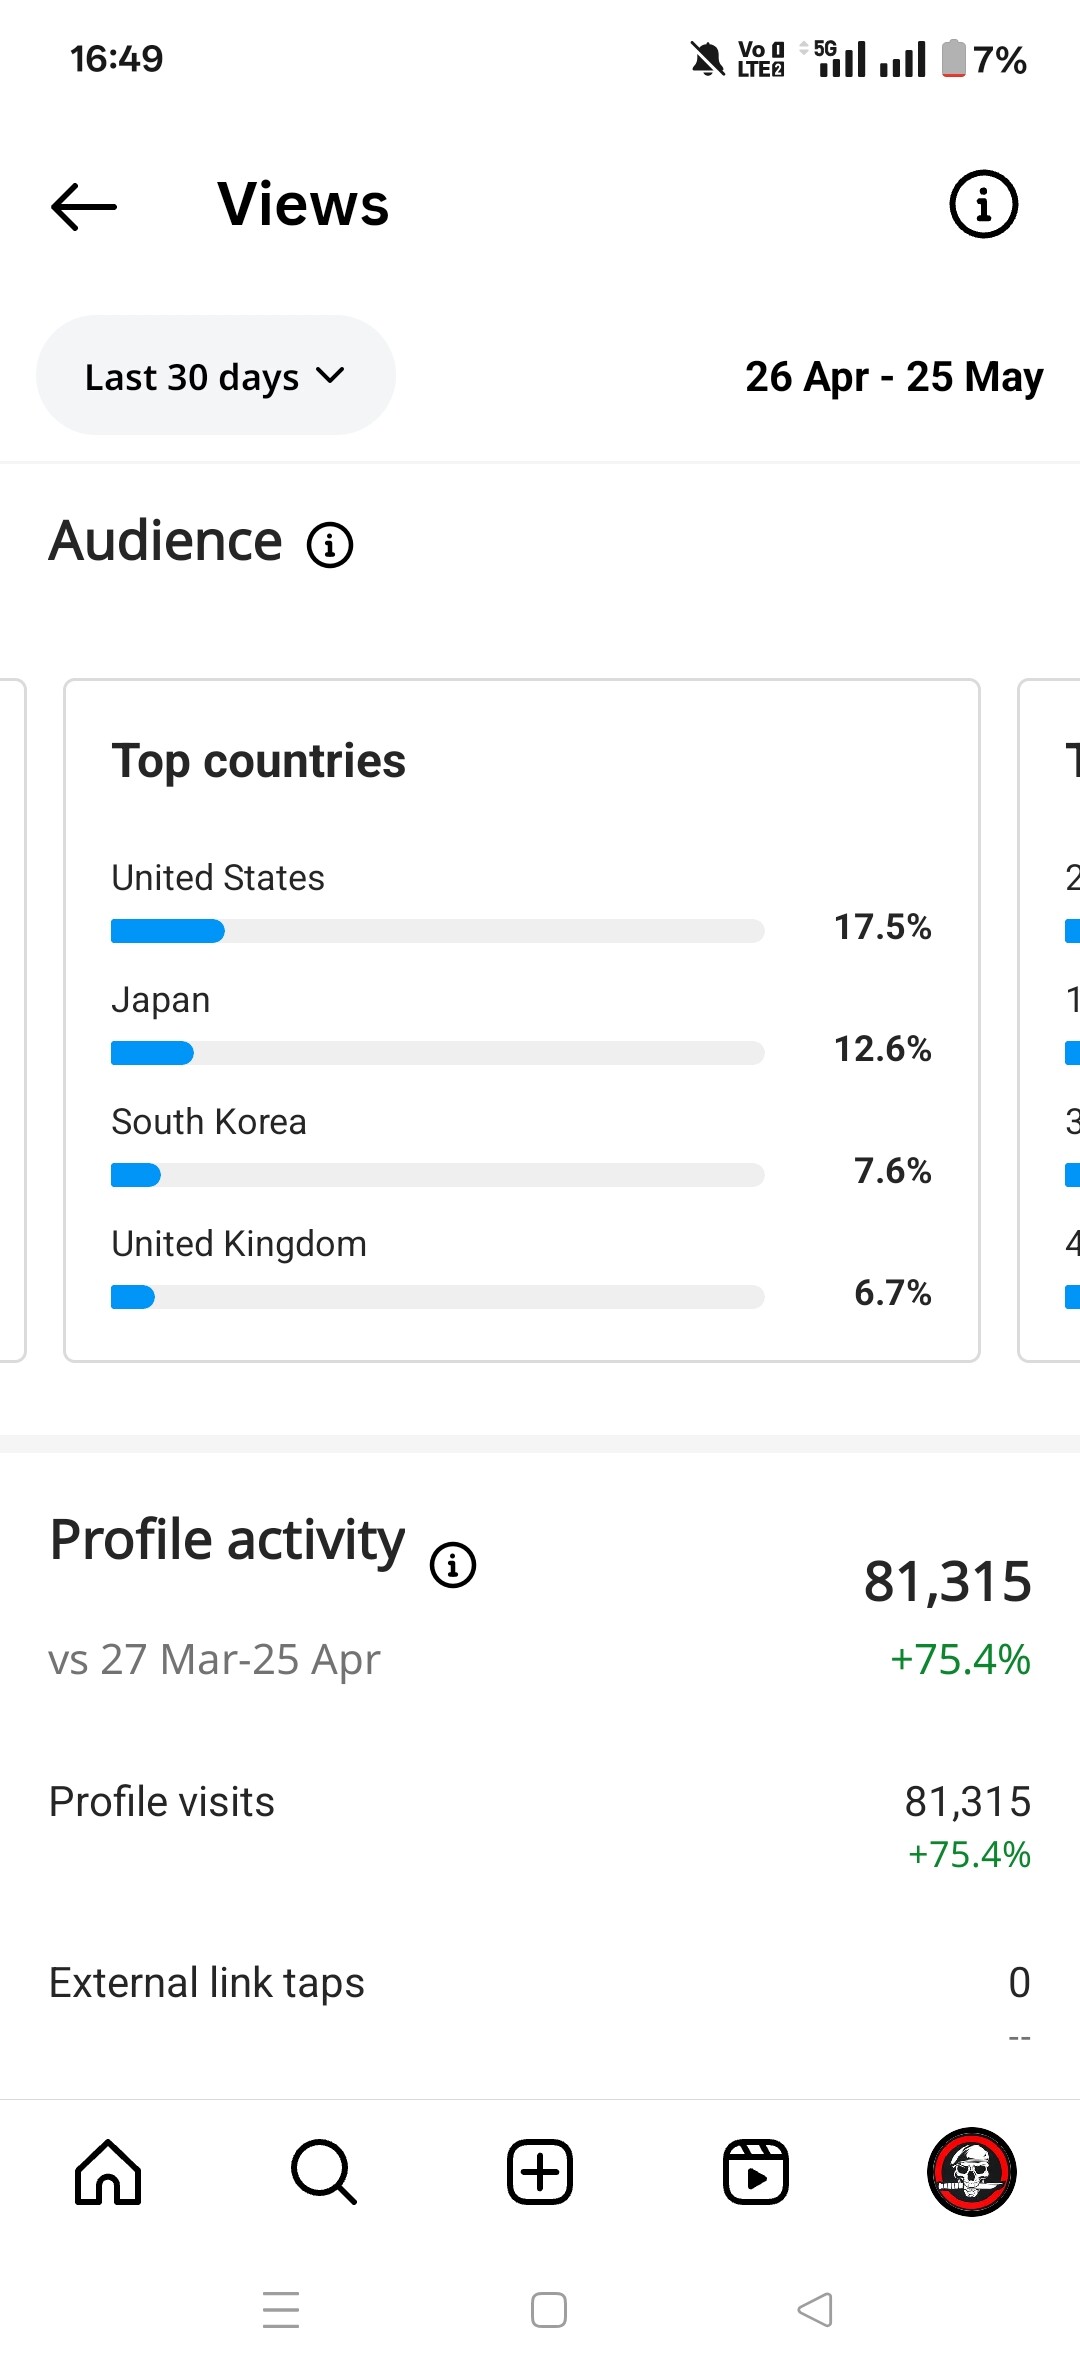Tap the Profile activity info icon
1080x2376 pixels.
click(x=453, y=1564)
